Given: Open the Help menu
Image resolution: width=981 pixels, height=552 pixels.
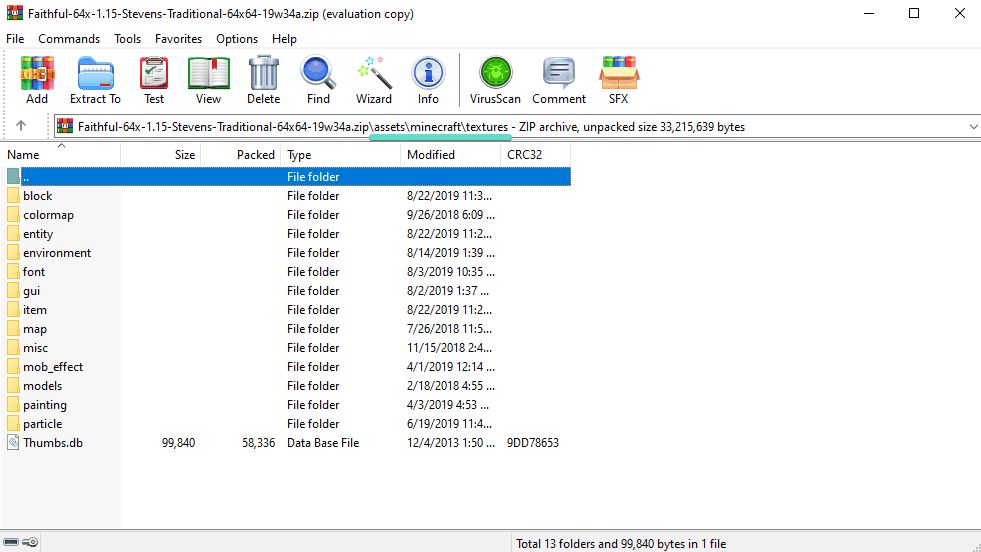Looking at the screenshot, I should click(x=284, y=39).
